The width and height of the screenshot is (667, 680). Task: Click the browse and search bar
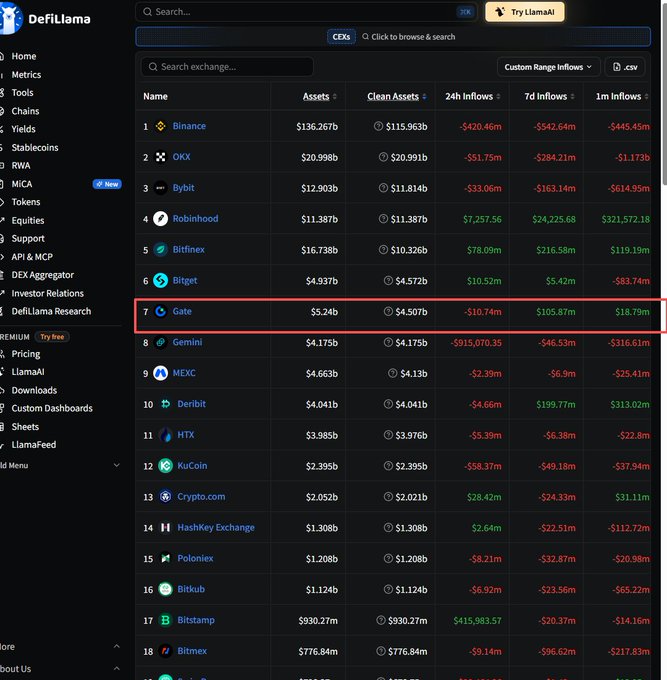[393, 37]
